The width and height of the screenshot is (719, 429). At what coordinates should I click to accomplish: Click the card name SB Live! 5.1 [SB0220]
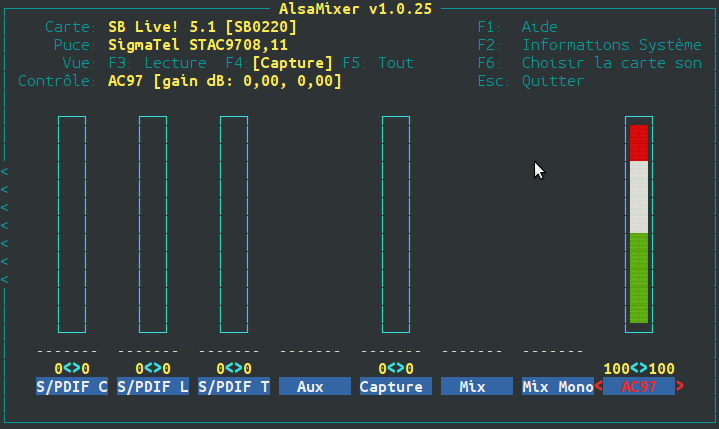click(x=203, y=27)
